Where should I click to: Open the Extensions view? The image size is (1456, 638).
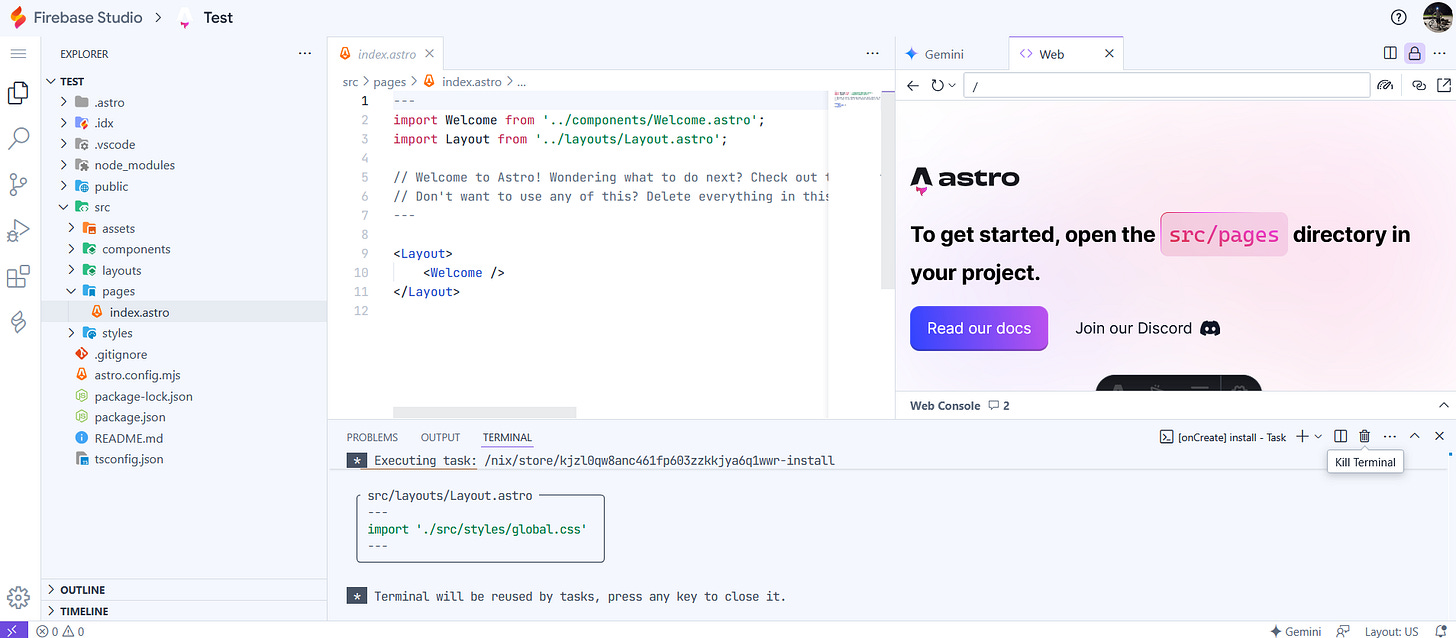click(18, 276)
